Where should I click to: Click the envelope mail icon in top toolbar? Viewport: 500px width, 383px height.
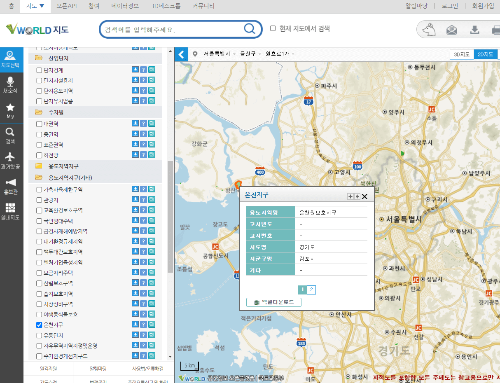[x=452, y=30]
